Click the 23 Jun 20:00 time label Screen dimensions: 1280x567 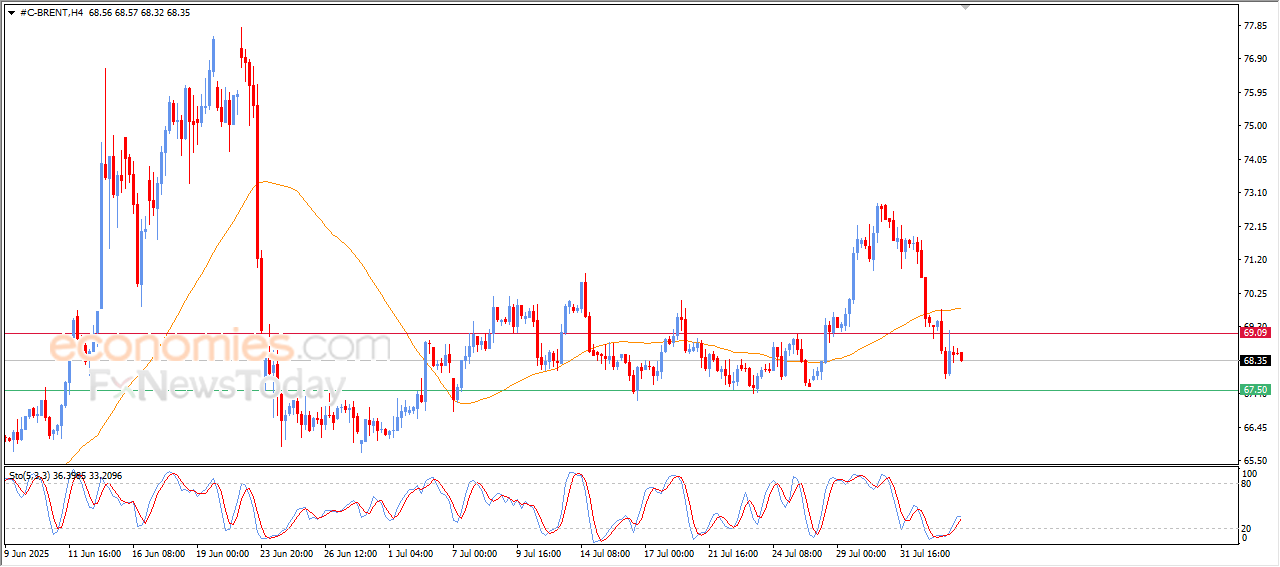point(285,552)
